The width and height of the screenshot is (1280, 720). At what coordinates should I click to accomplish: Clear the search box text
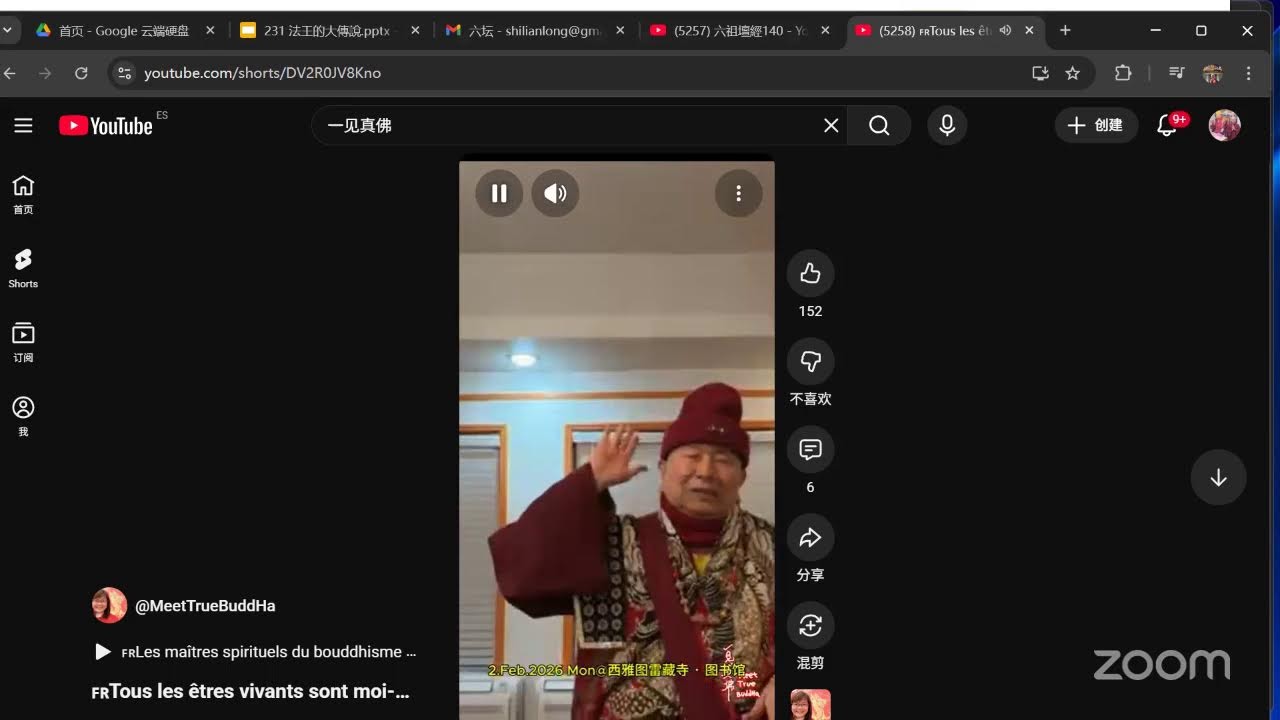click(x=831, y=125)
